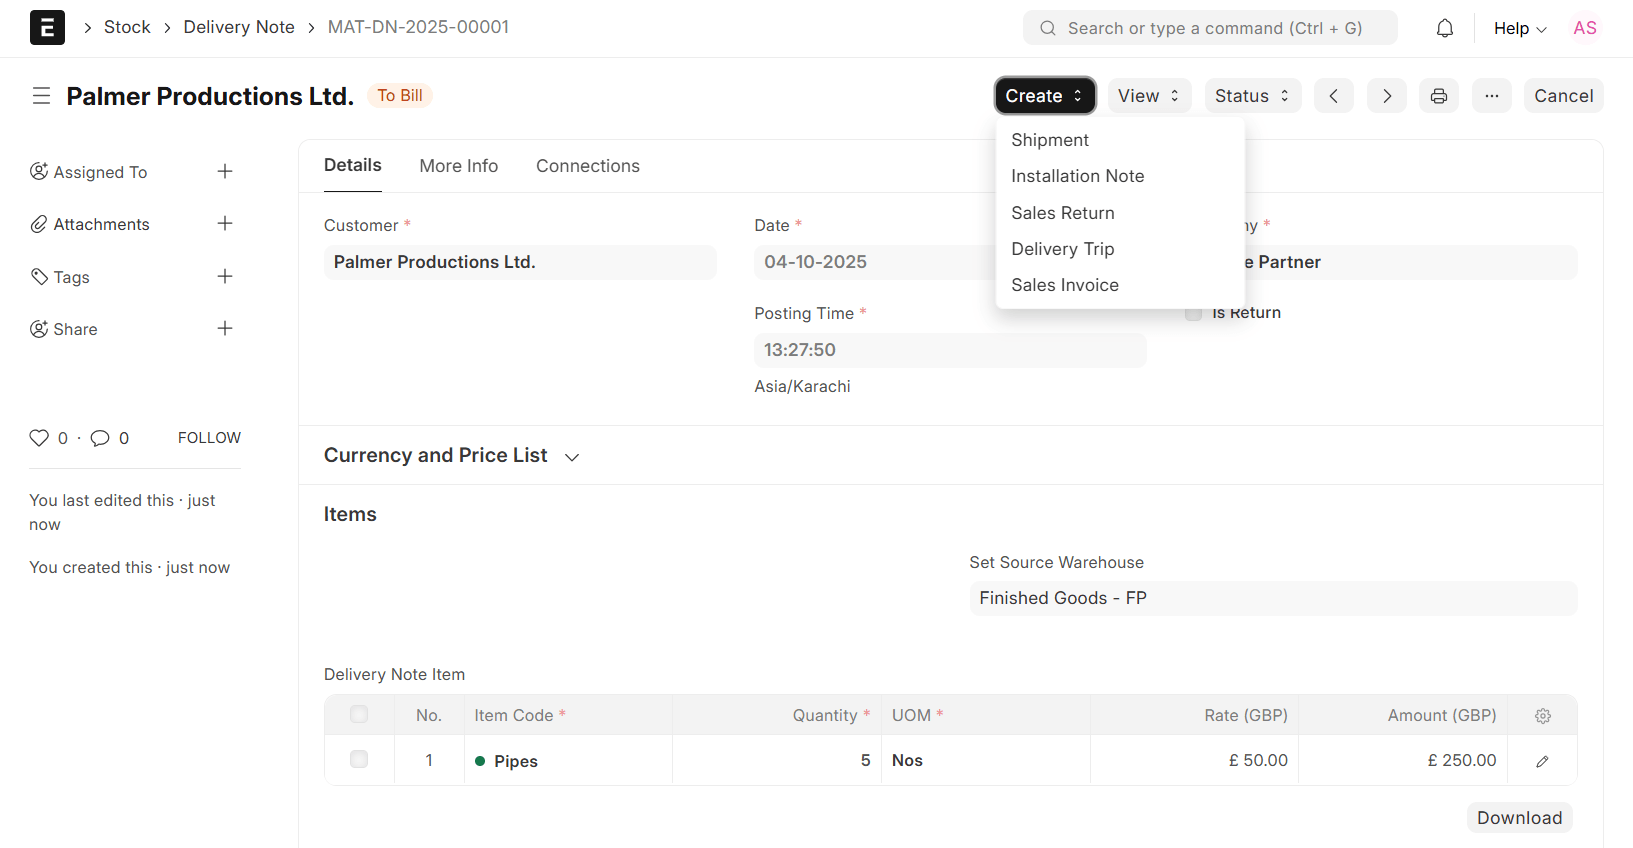
Task: Click the Nos UOM cell
Action: (986, 761)
